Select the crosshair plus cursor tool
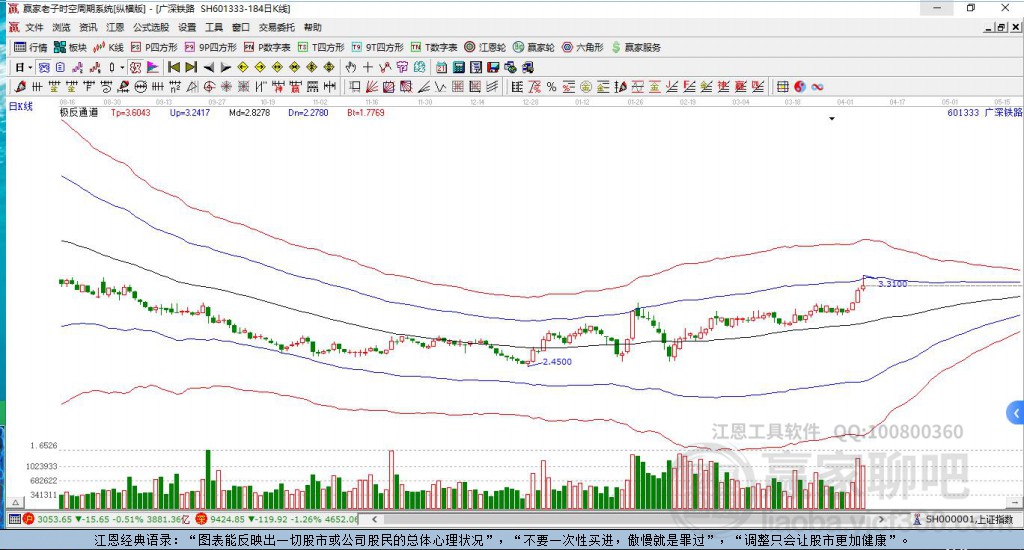 tap(368, 67)
